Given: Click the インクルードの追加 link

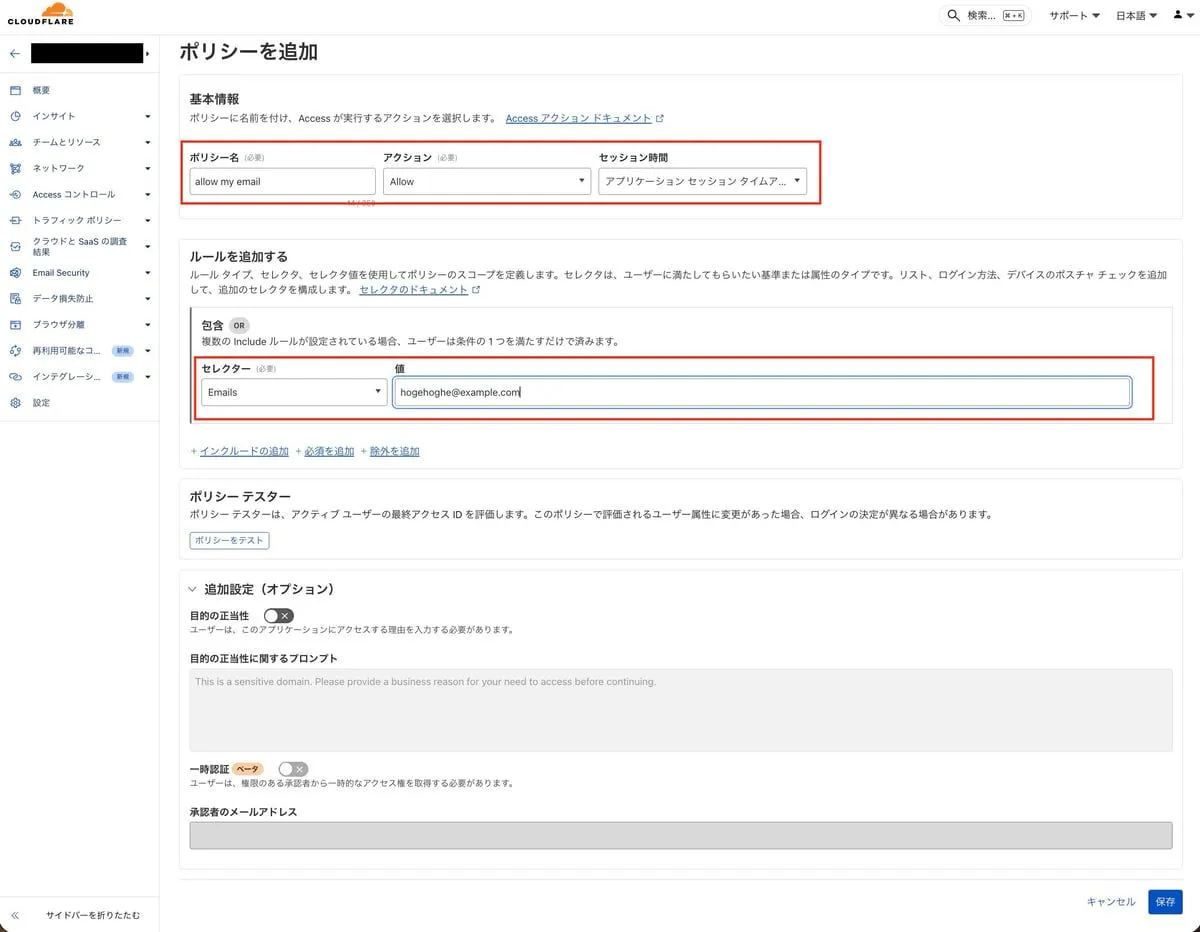Looking at the screenshot, I should pyautogui.click(x=243, y=451).
